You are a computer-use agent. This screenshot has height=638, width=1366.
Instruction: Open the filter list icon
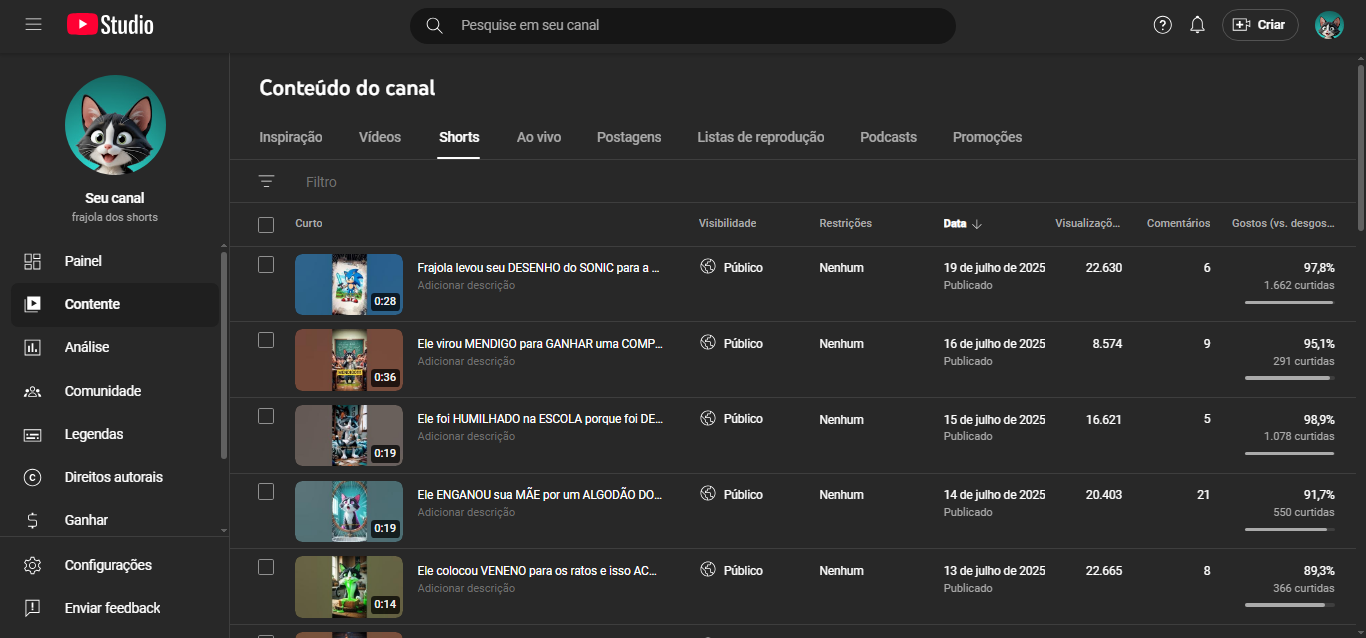point(266,182)
